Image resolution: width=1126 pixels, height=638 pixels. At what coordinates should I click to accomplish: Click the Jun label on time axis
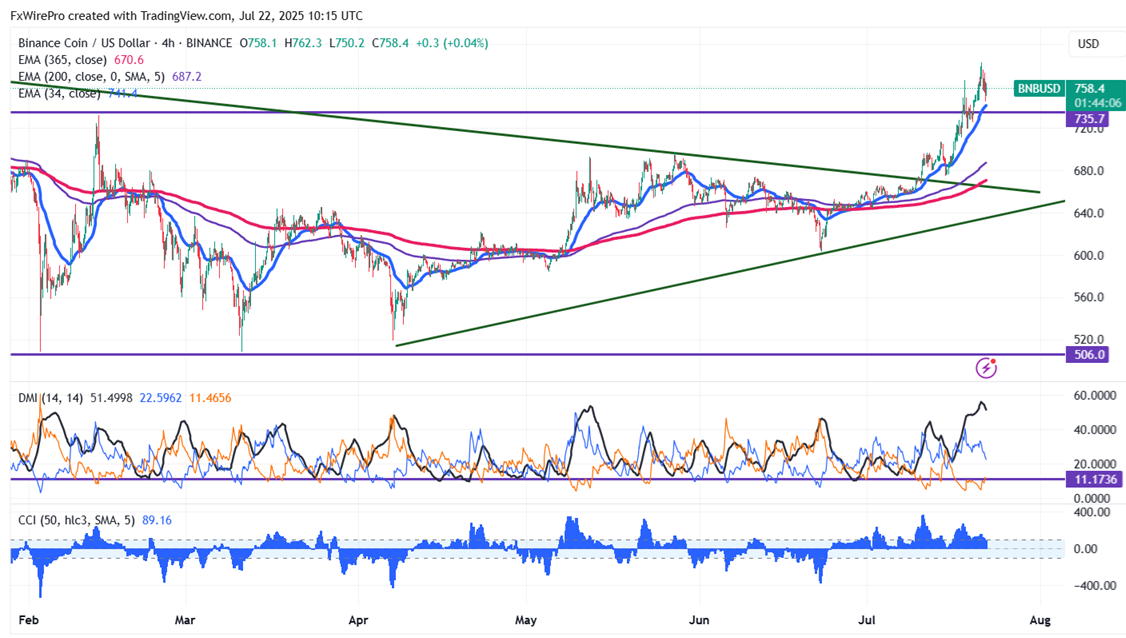click(699, 619)
